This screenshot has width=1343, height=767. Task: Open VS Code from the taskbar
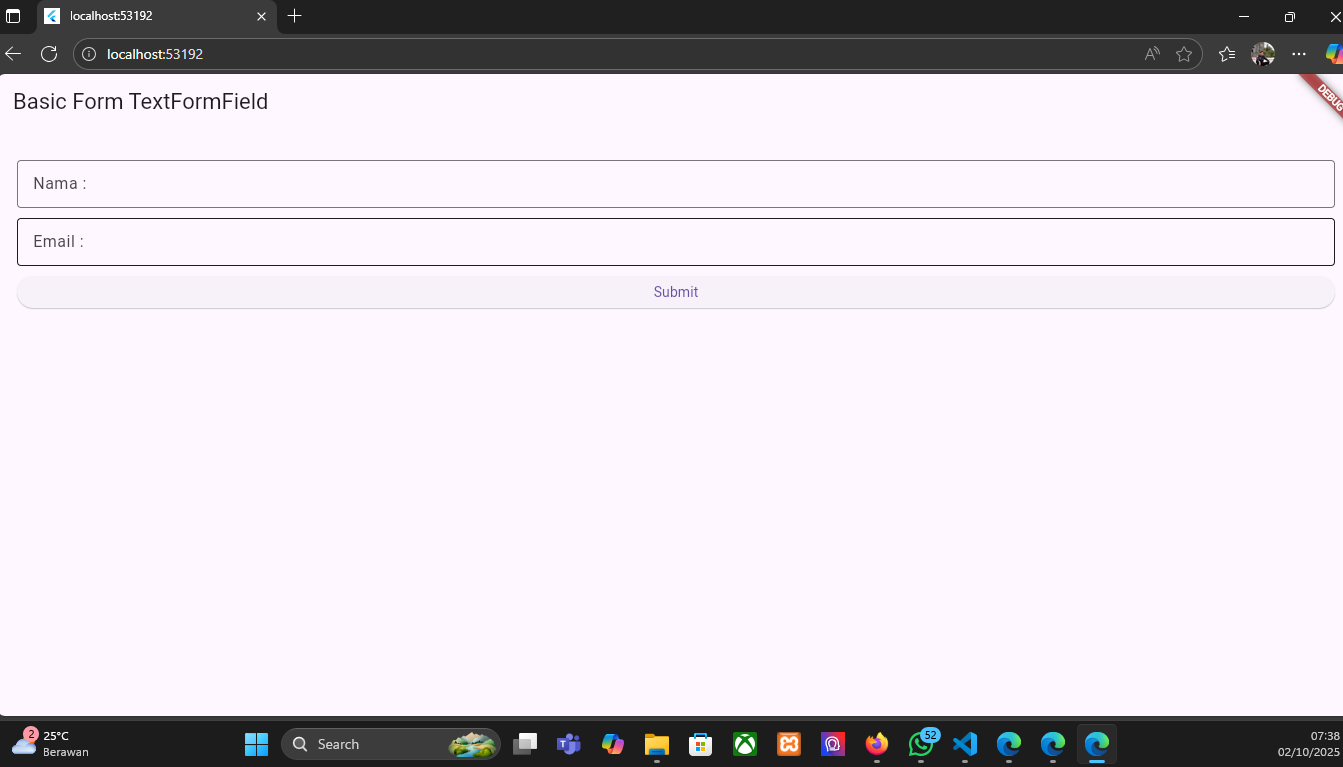[x=964, y=744]
